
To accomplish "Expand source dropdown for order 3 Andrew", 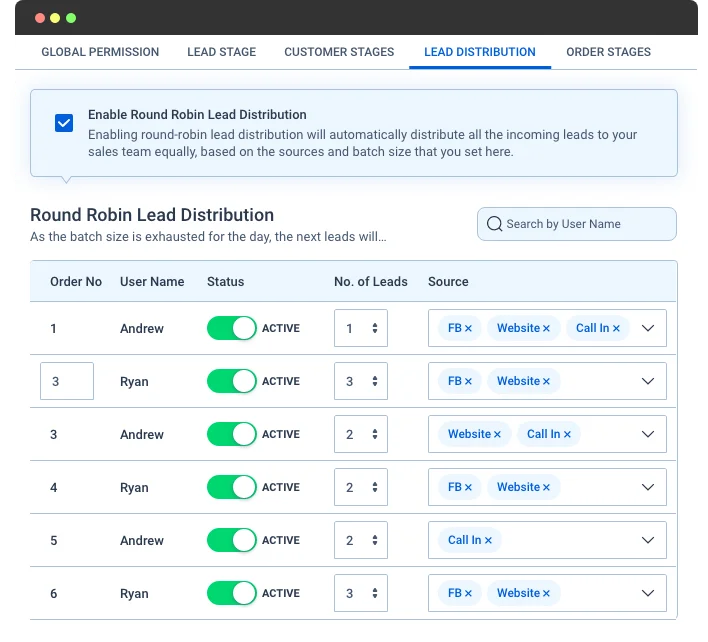I will point(647,434).
